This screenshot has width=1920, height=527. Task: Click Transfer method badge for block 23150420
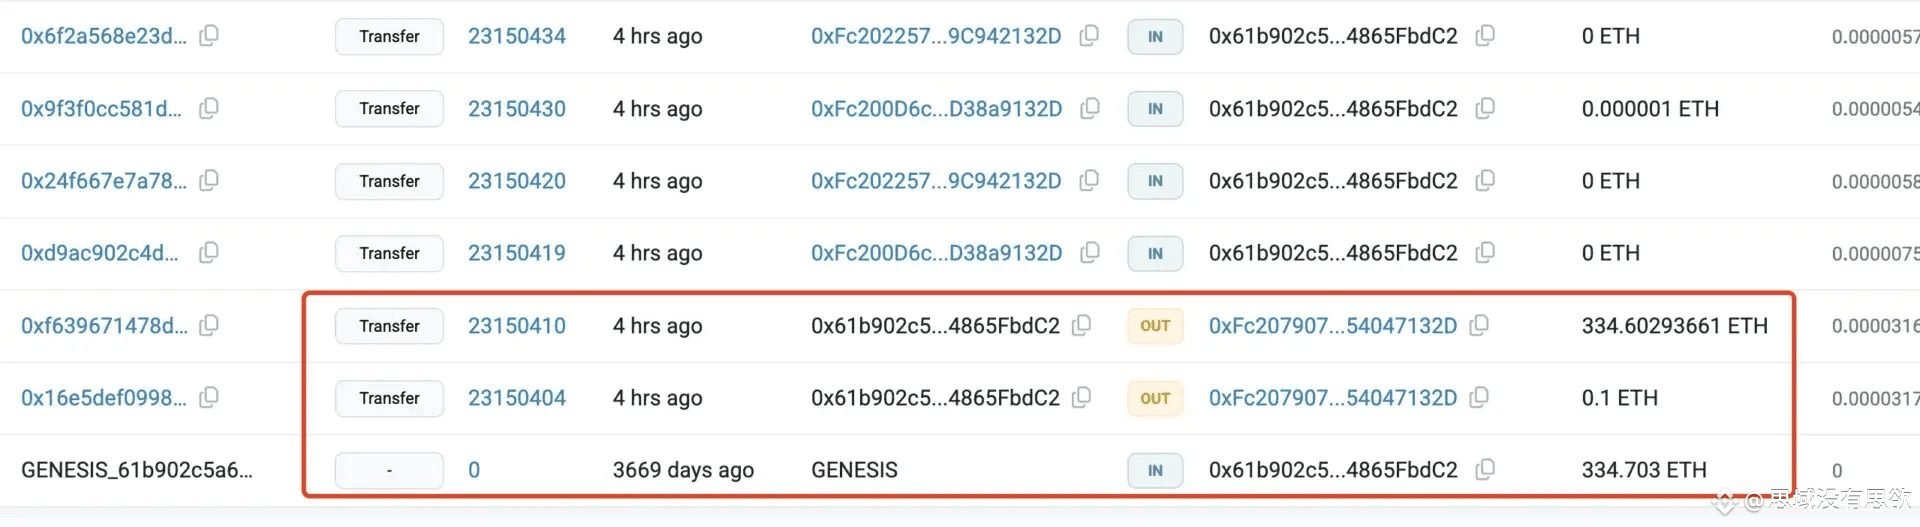pos(389,181)
